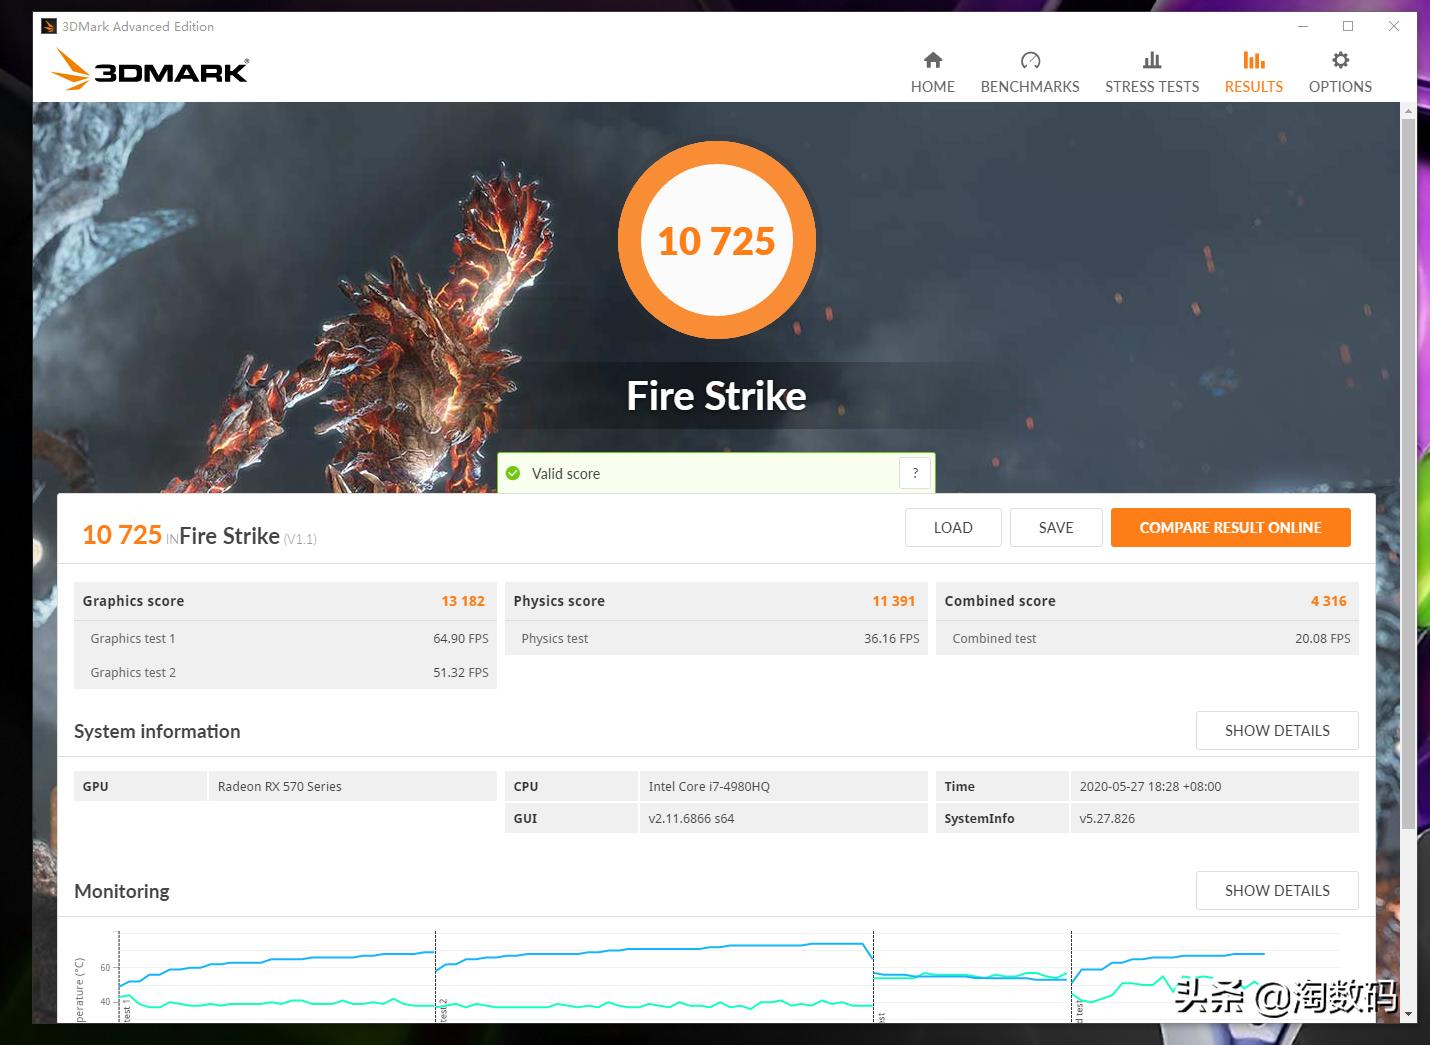Switch to the RESULTS tab

[x=1253, y=86]
